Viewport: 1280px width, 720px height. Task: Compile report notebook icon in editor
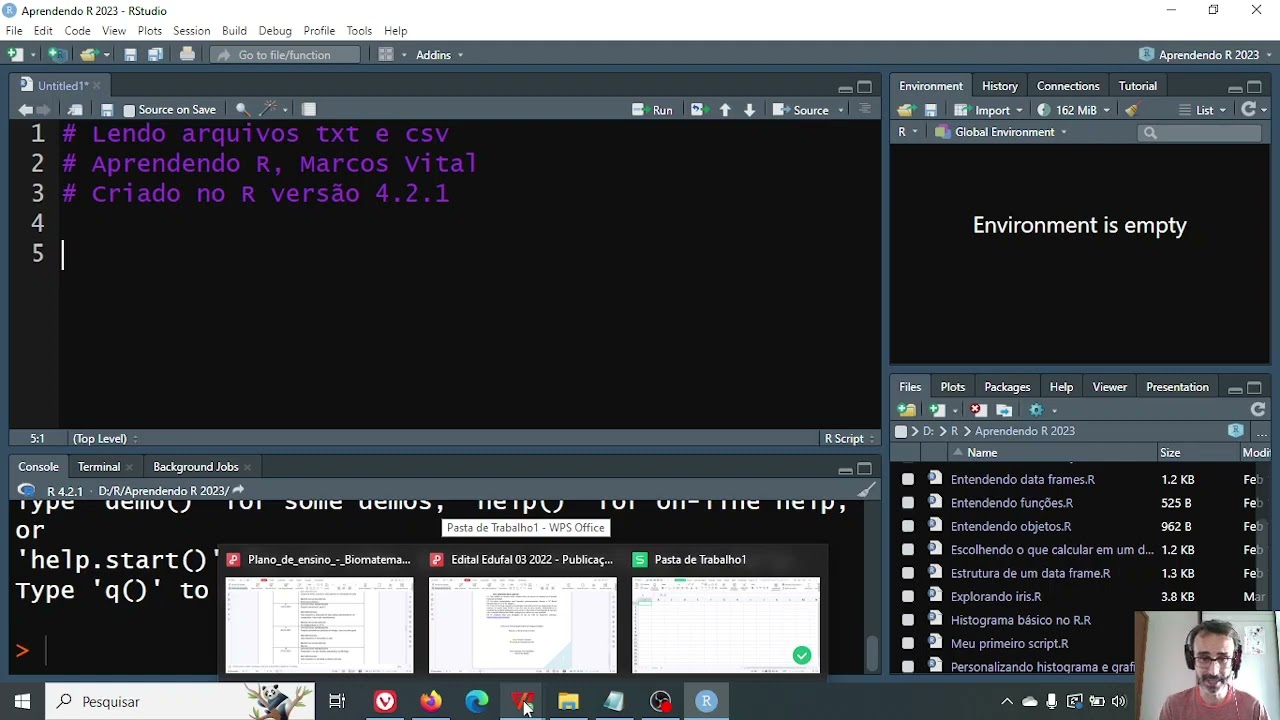[309, 110]
